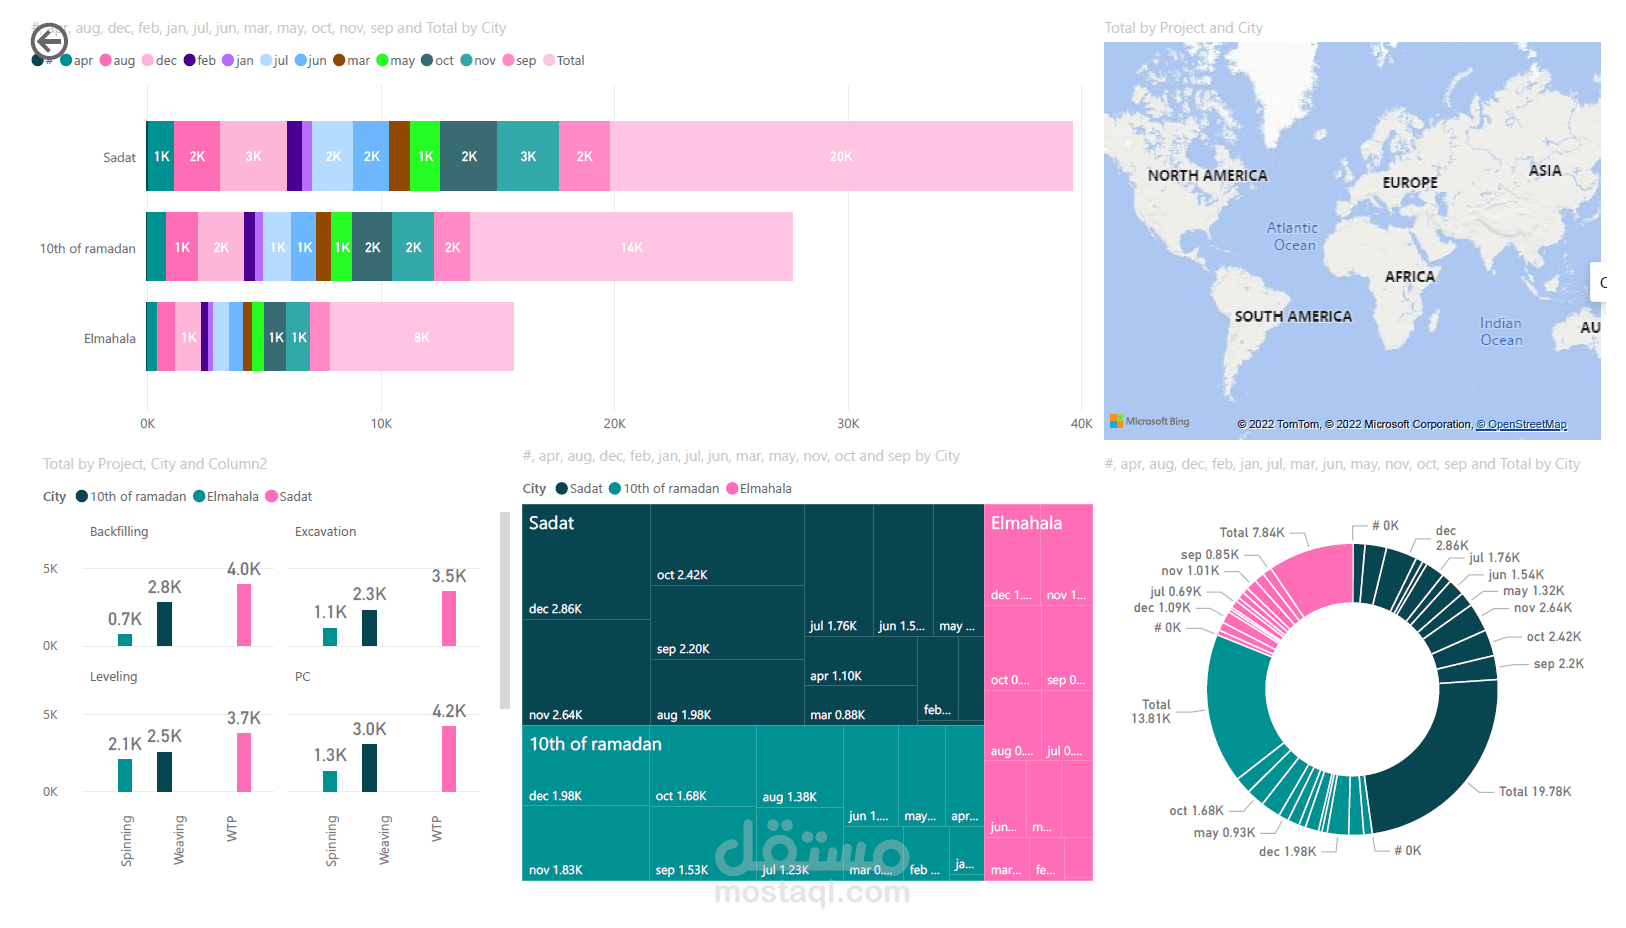This screenshot has width=1626, height=928.
Task: Click the 'nov 2.64K' donut label
Action: click(1542, 608)
